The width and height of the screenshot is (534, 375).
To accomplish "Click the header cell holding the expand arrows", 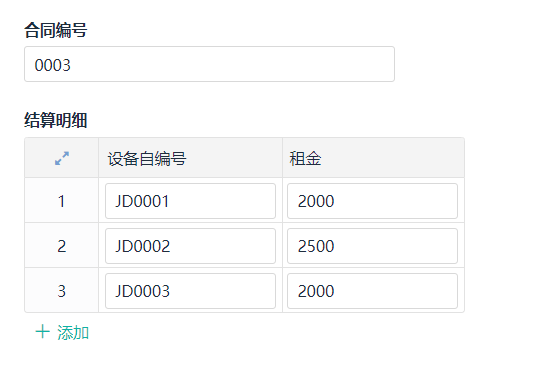I will [62, 158].
